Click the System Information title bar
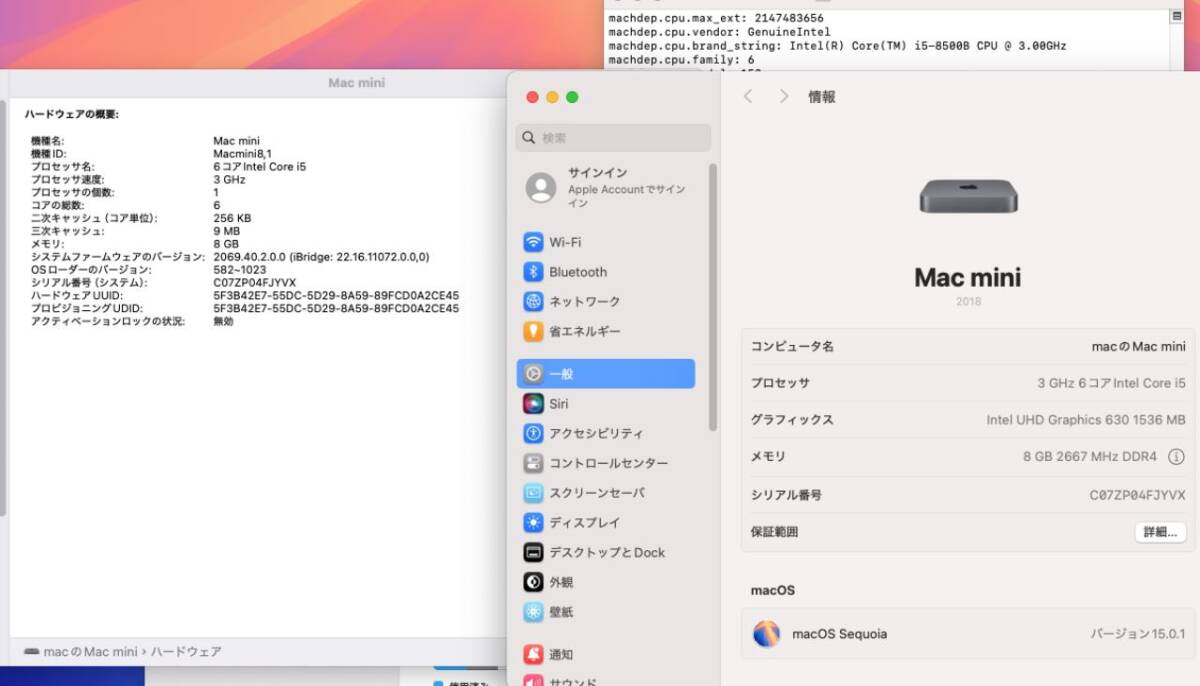This screenshot has width=1200, height=686. tap(255, 83)
